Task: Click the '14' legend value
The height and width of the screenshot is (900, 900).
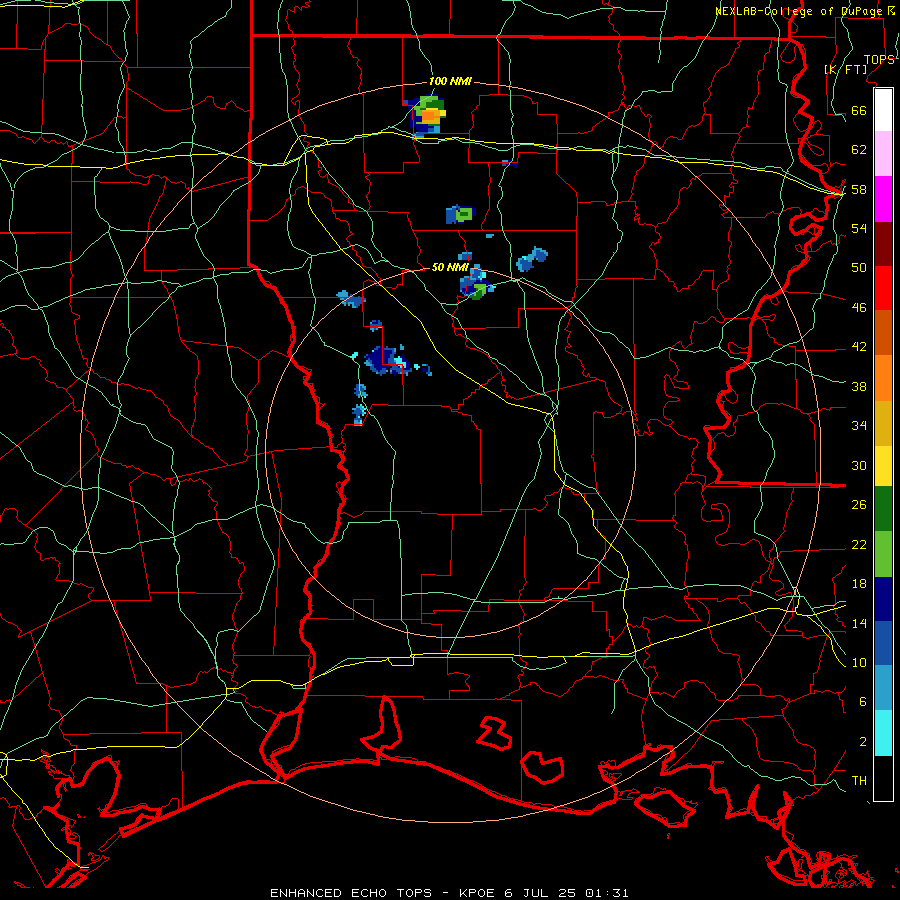Action: (x=859, y=623)
